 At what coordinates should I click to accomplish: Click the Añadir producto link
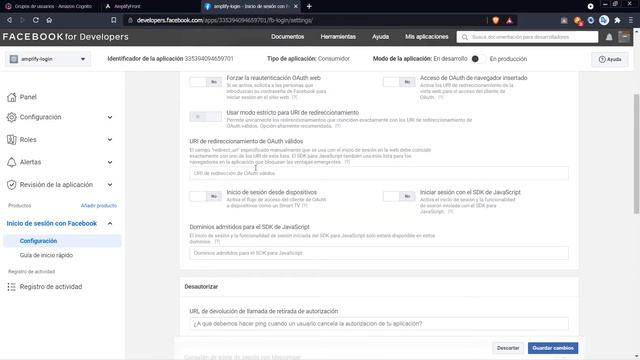(x=99, y=206)
